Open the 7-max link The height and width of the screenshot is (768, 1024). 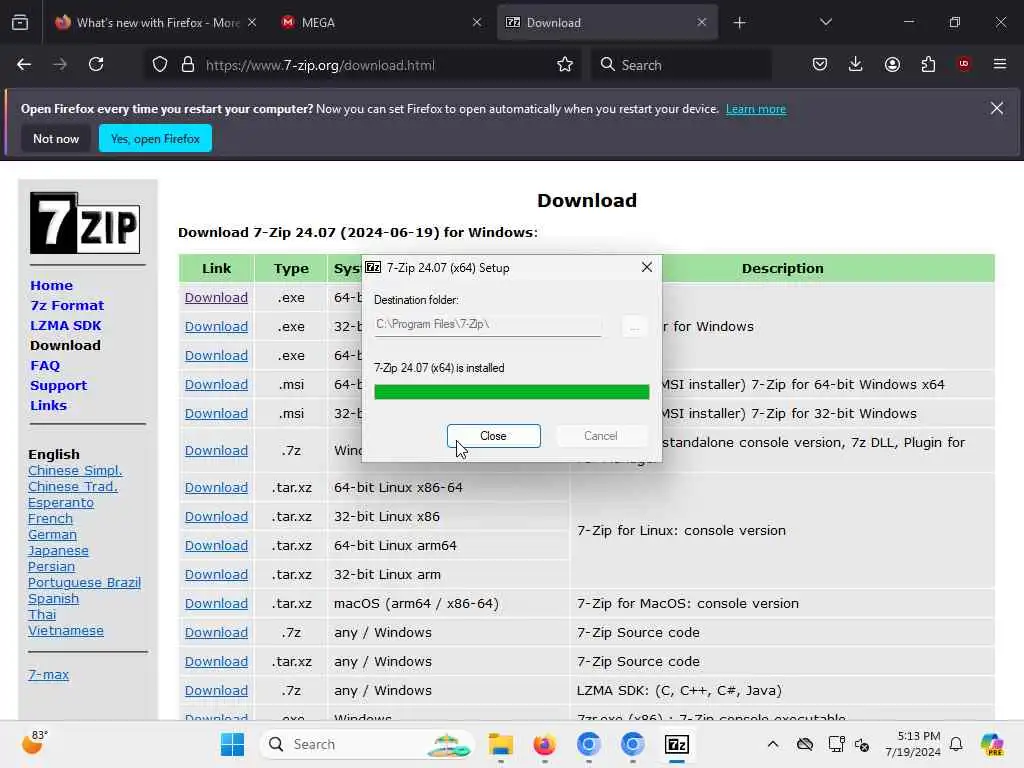[x=48, y=675]
